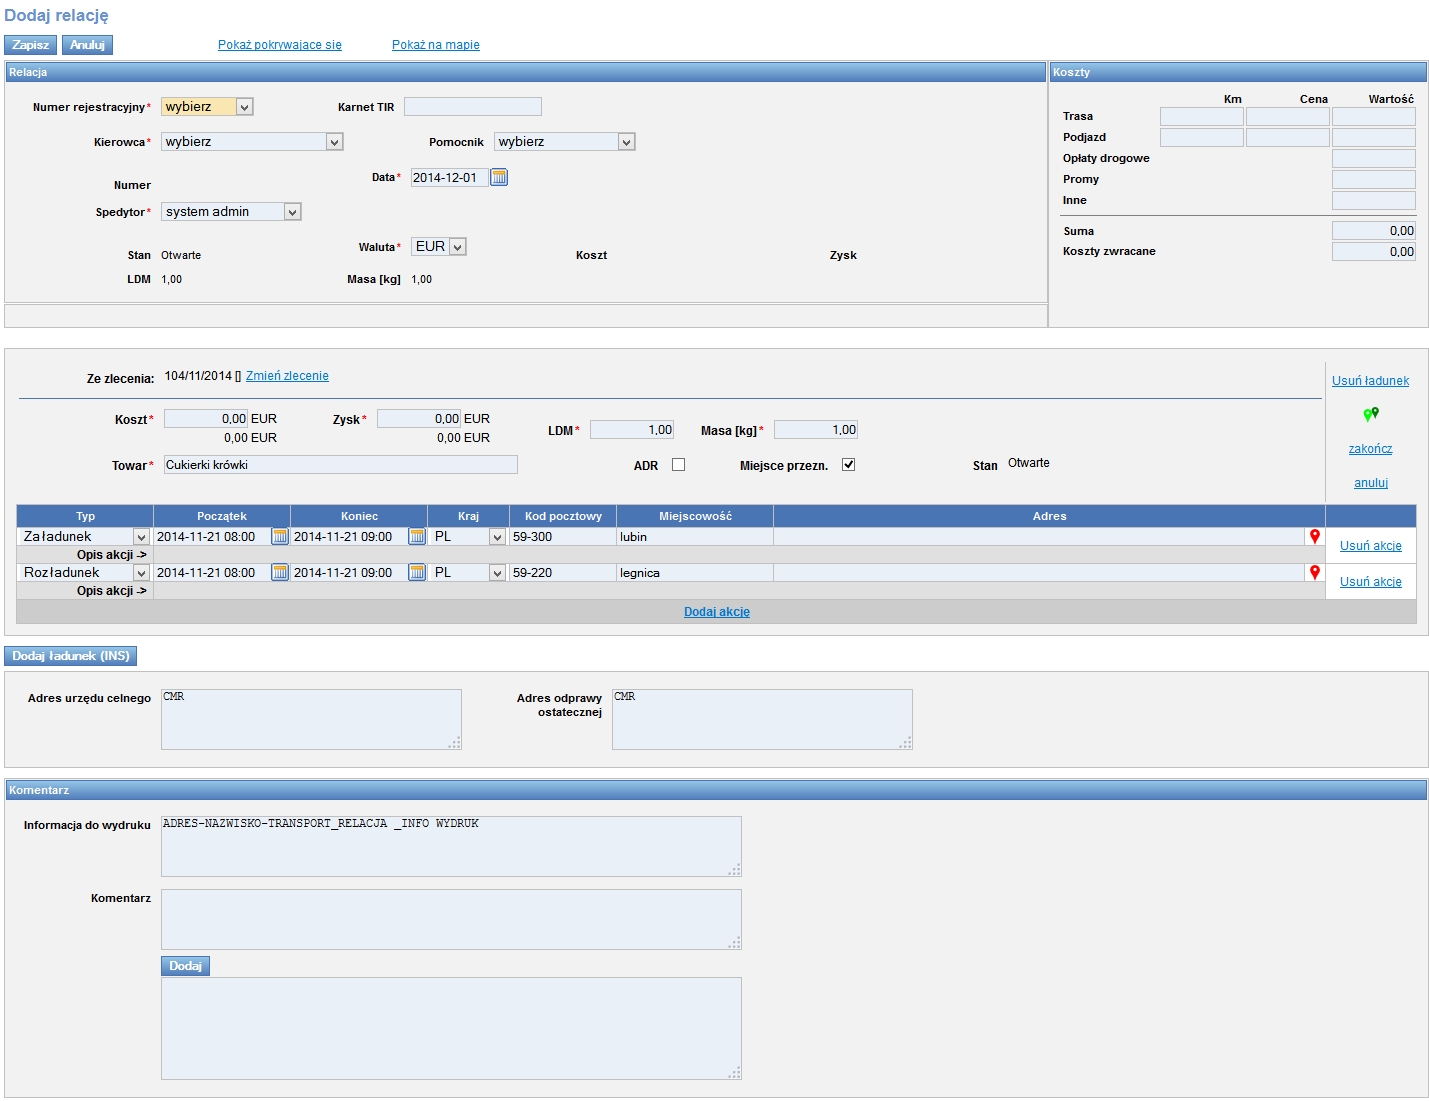
Task: Expand Opis akcji under Rozładunek
Action: click(112, 591)
